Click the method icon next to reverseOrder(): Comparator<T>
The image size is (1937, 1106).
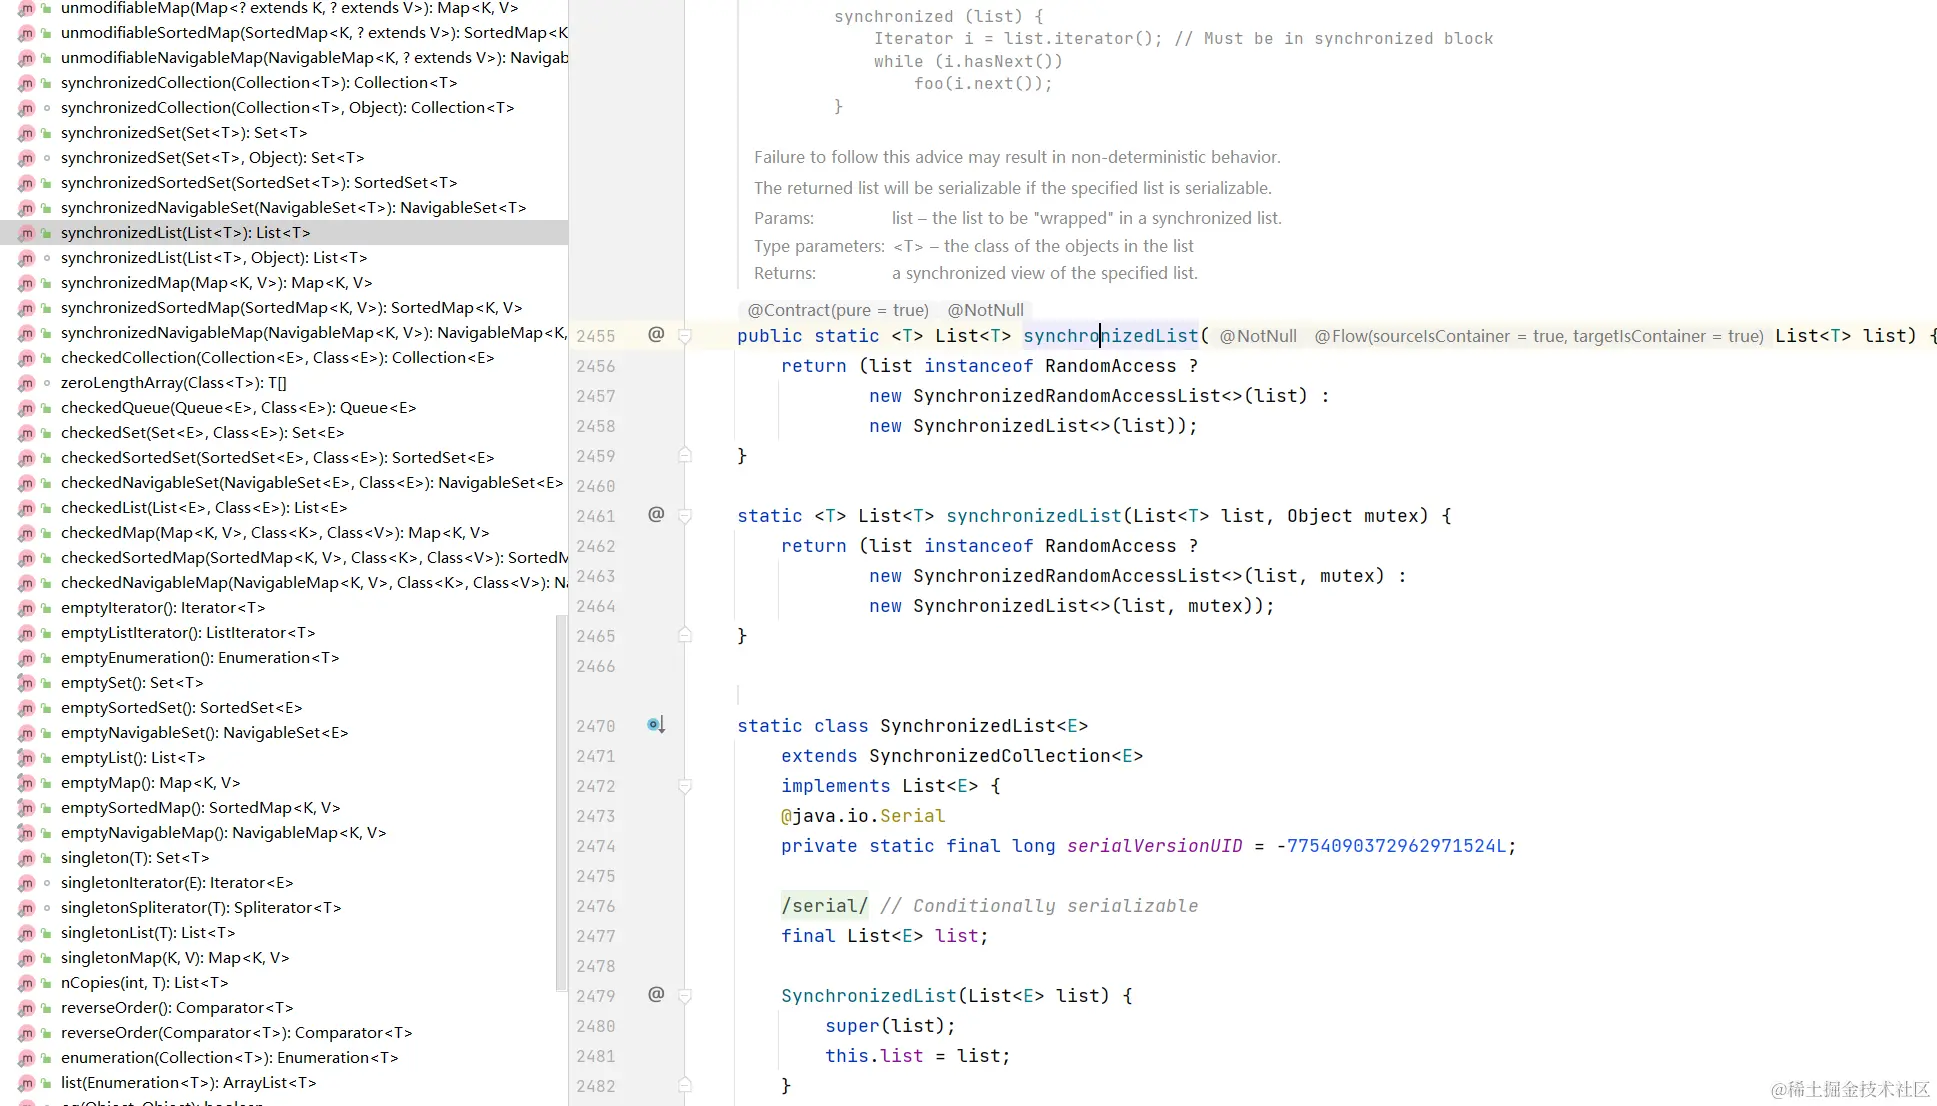pos(27,1008)
